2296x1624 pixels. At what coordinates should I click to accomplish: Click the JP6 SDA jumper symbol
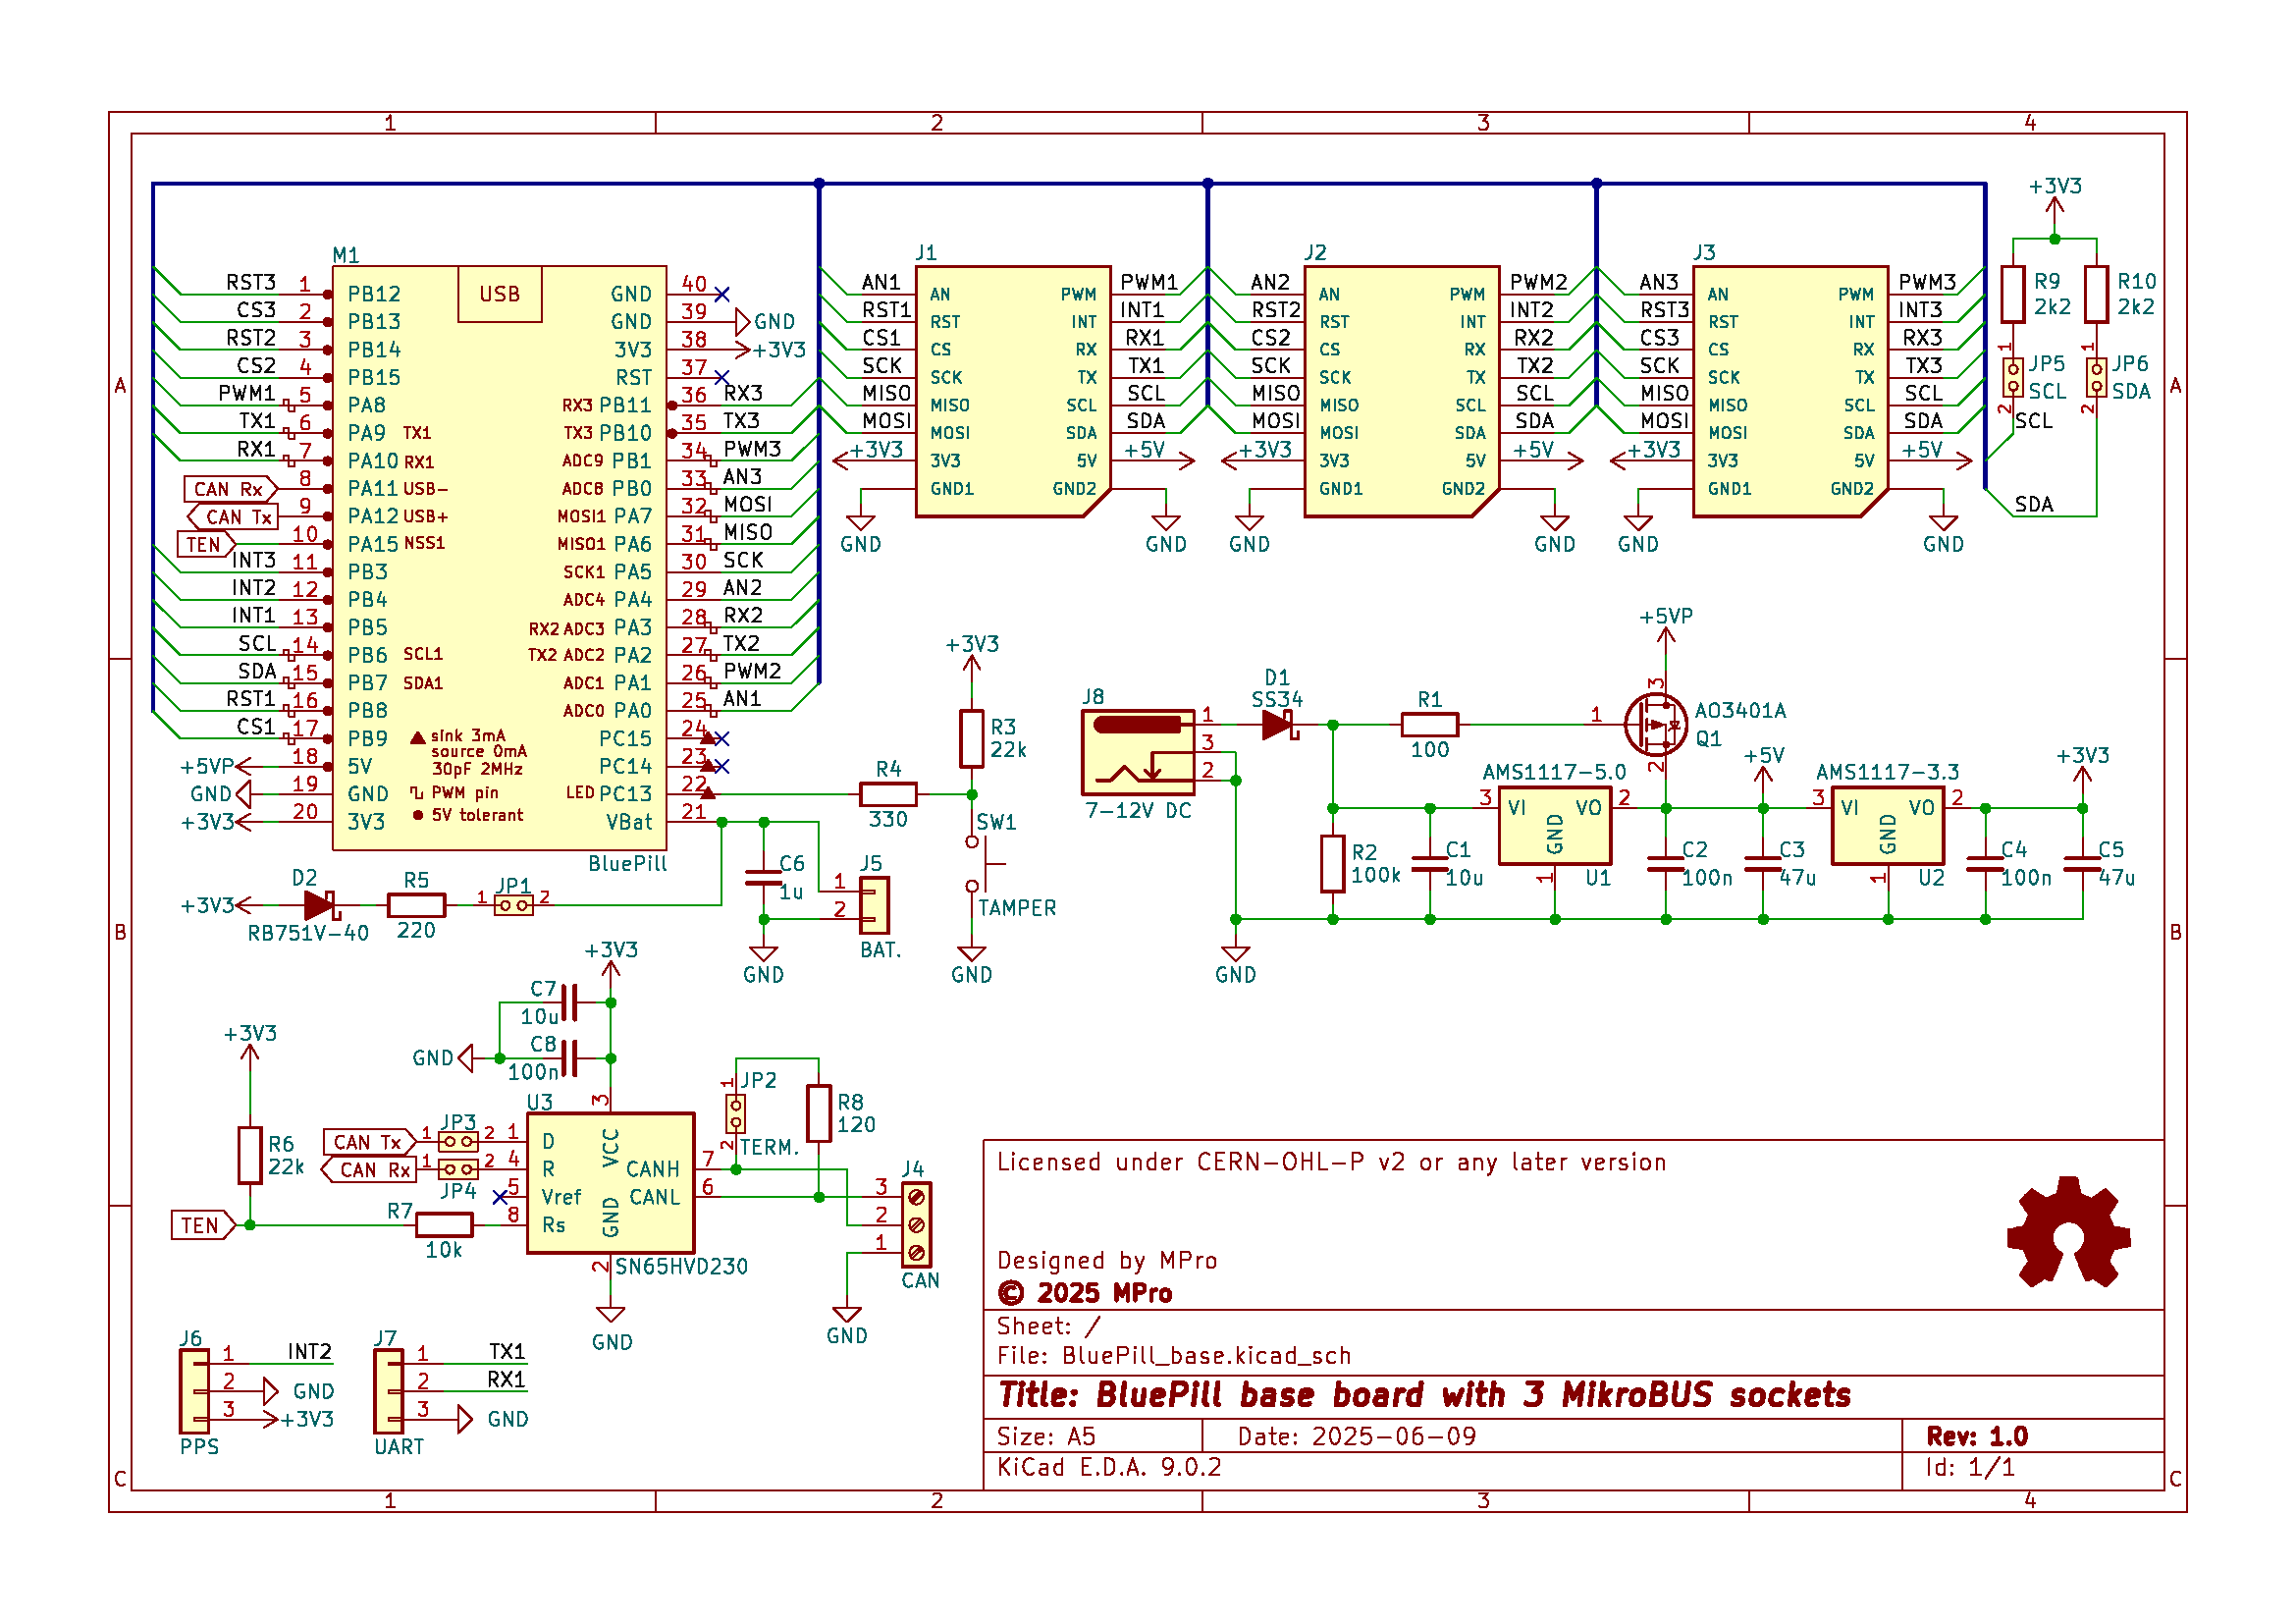[x=2096, y=377]
